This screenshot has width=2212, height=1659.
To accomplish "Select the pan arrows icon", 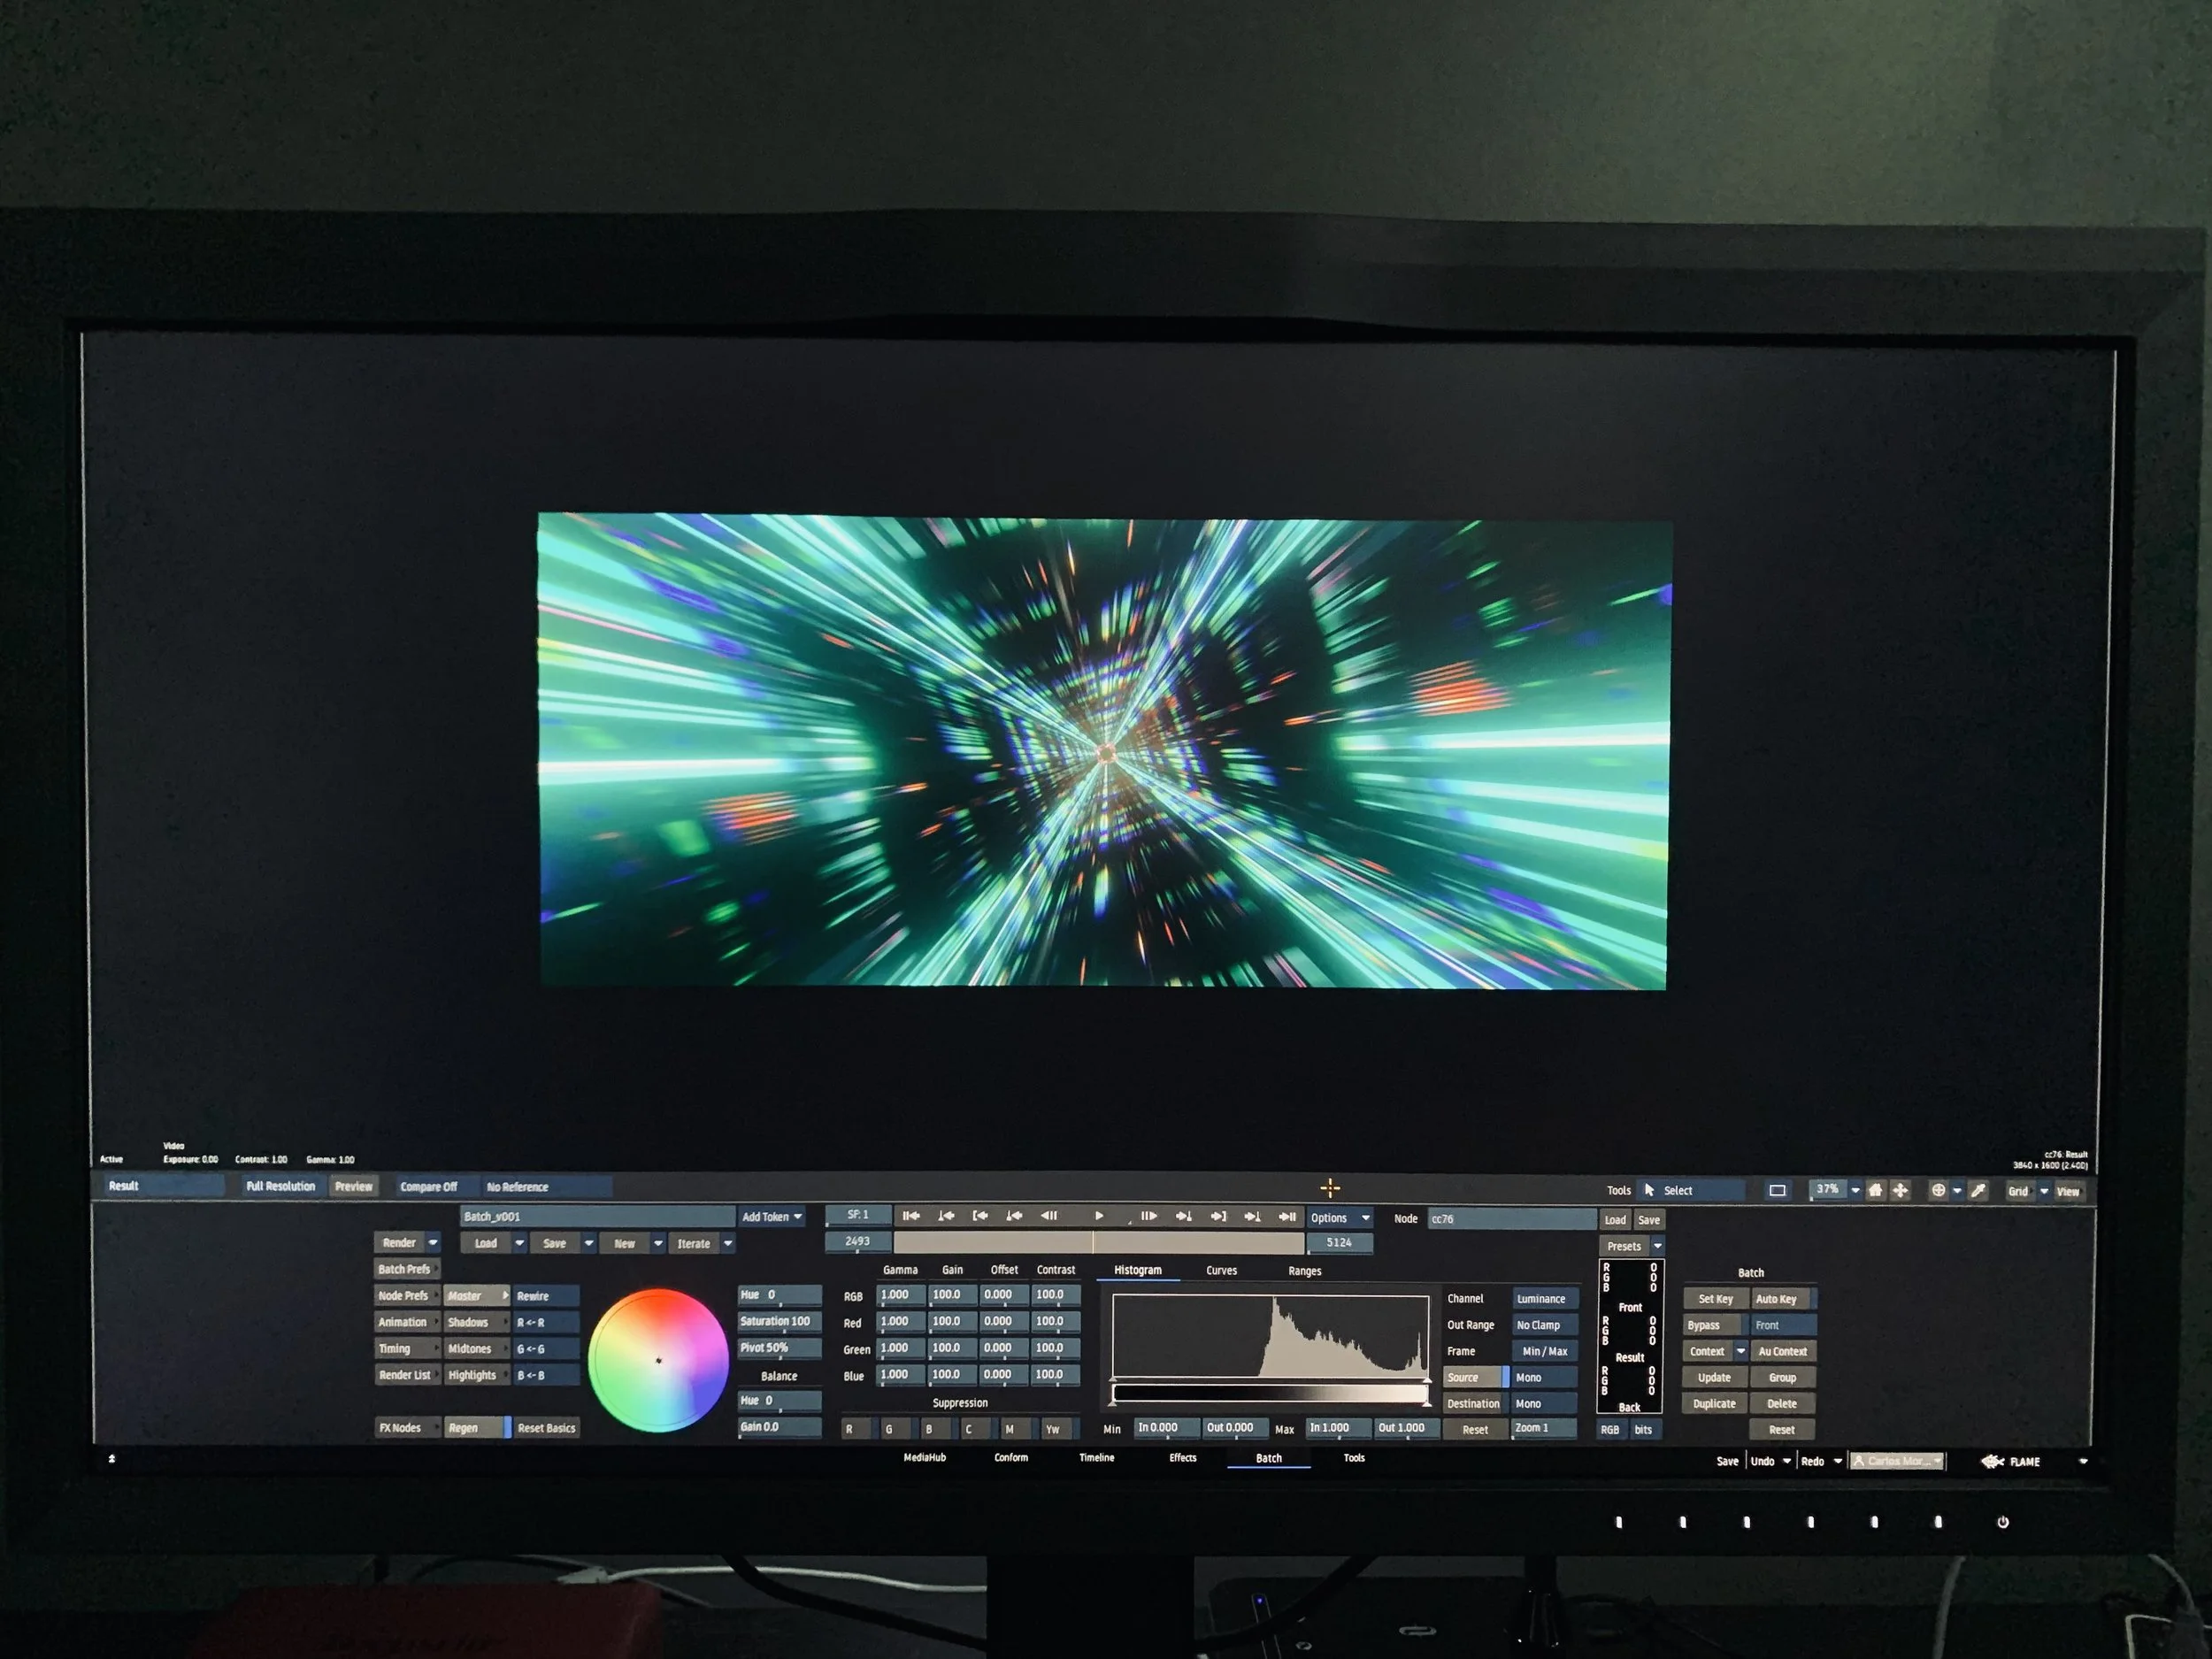I will click(1900, 1190).
